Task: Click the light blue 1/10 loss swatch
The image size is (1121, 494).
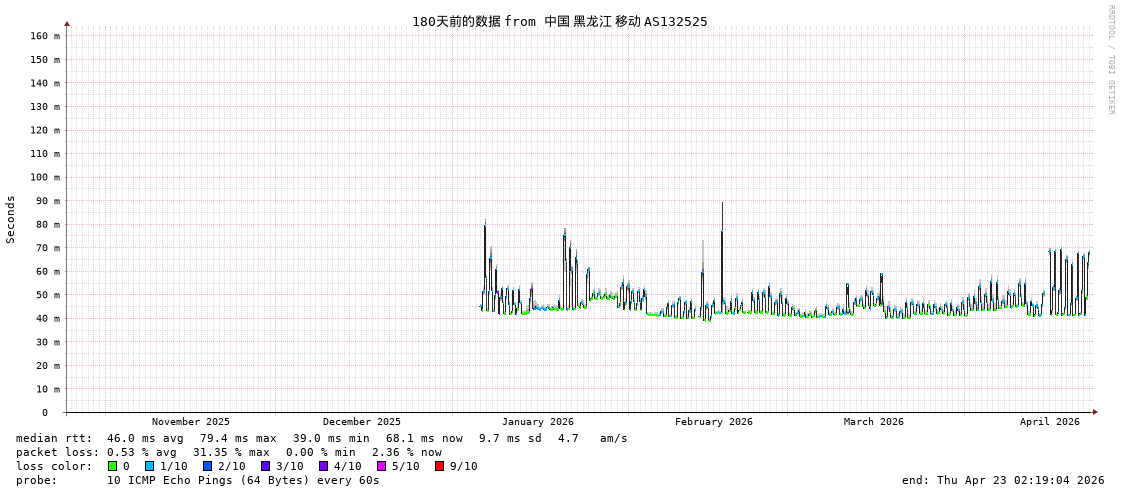Action: 149,466
